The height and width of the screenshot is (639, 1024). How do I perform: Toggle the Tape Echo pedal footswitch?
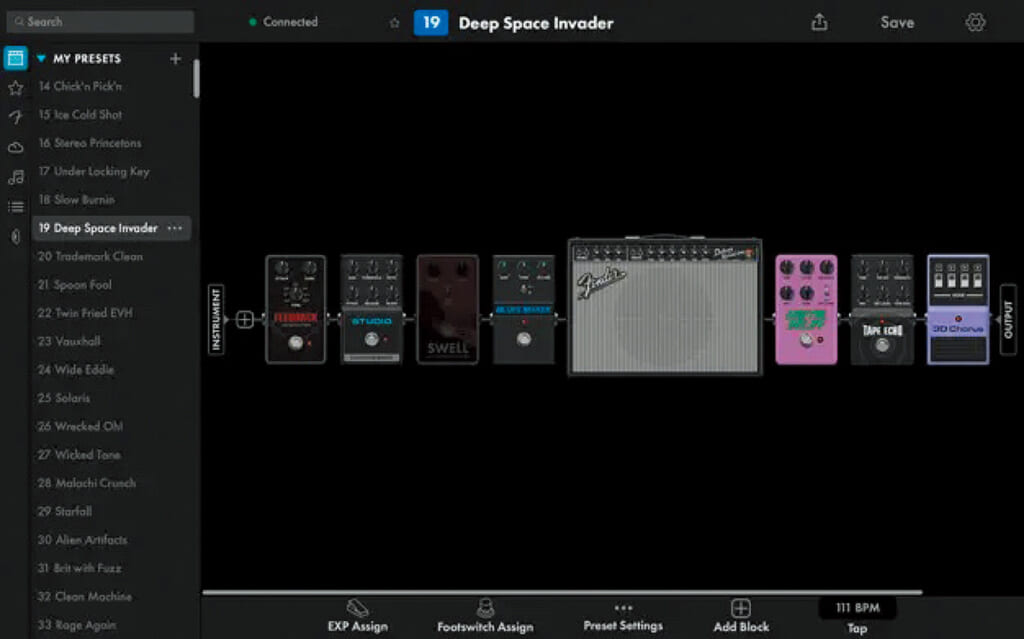(x=881, y=344)
